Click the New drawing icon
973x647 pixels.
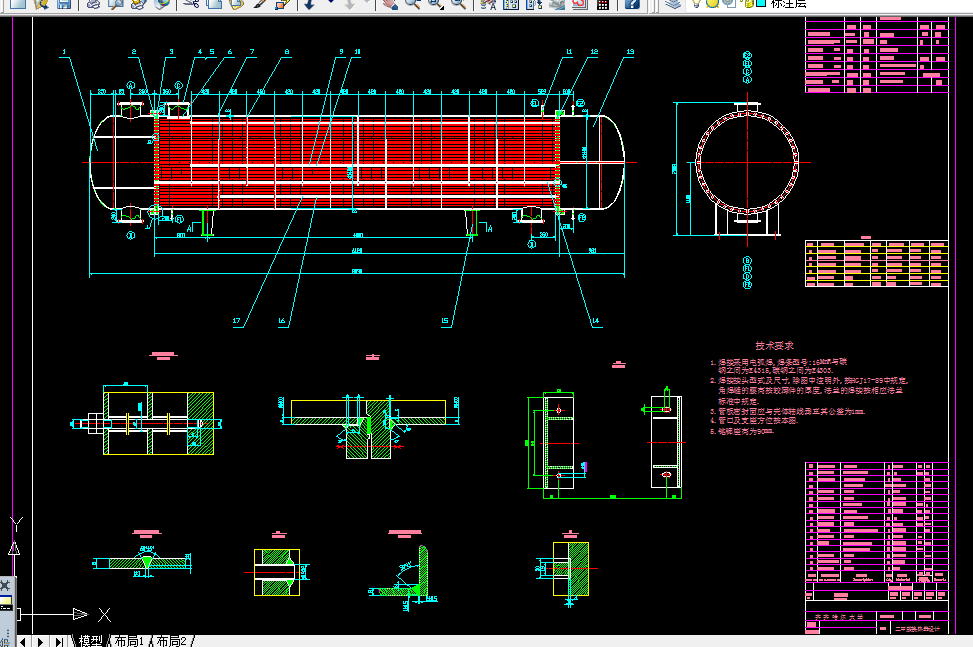(x=17, y=4)
